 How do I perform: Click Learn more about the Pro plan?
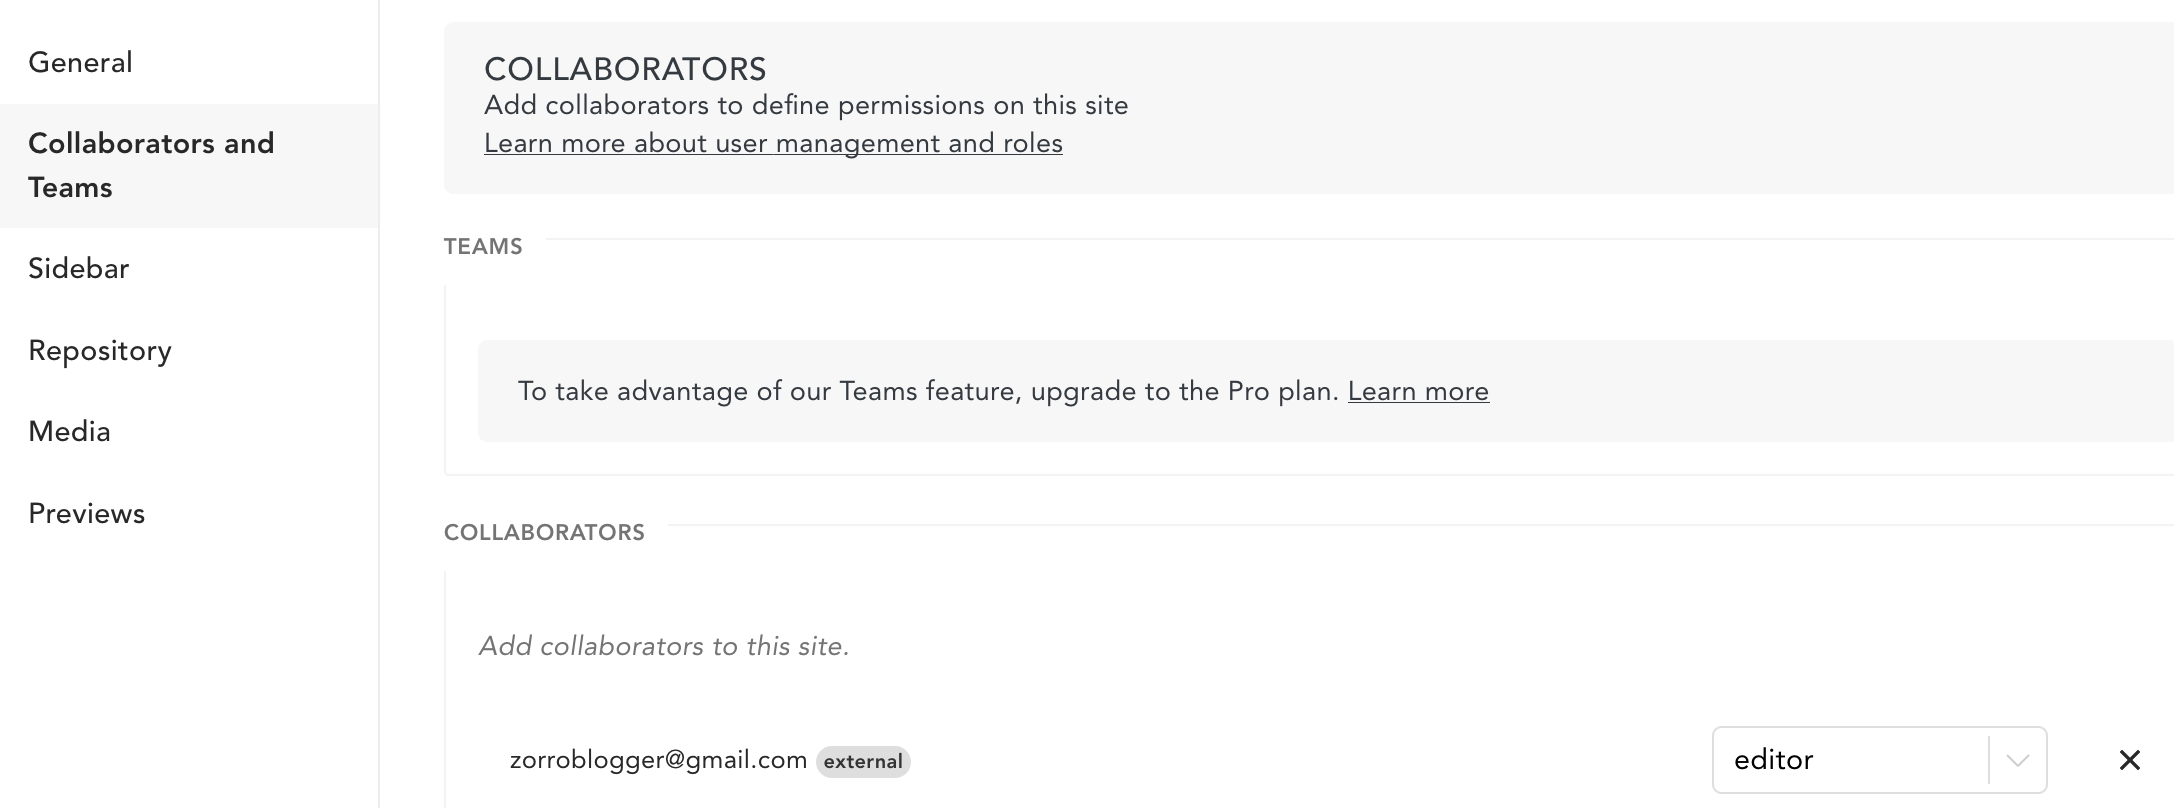pyautogui.click(x=1418, y=391)
